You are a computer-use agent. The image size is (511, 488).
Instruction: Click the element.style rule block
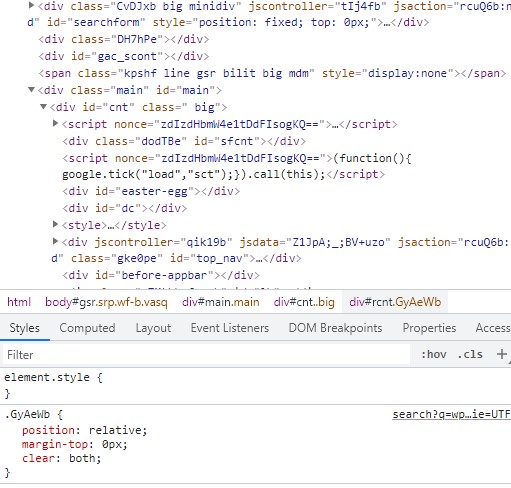[x=255, y=386]
